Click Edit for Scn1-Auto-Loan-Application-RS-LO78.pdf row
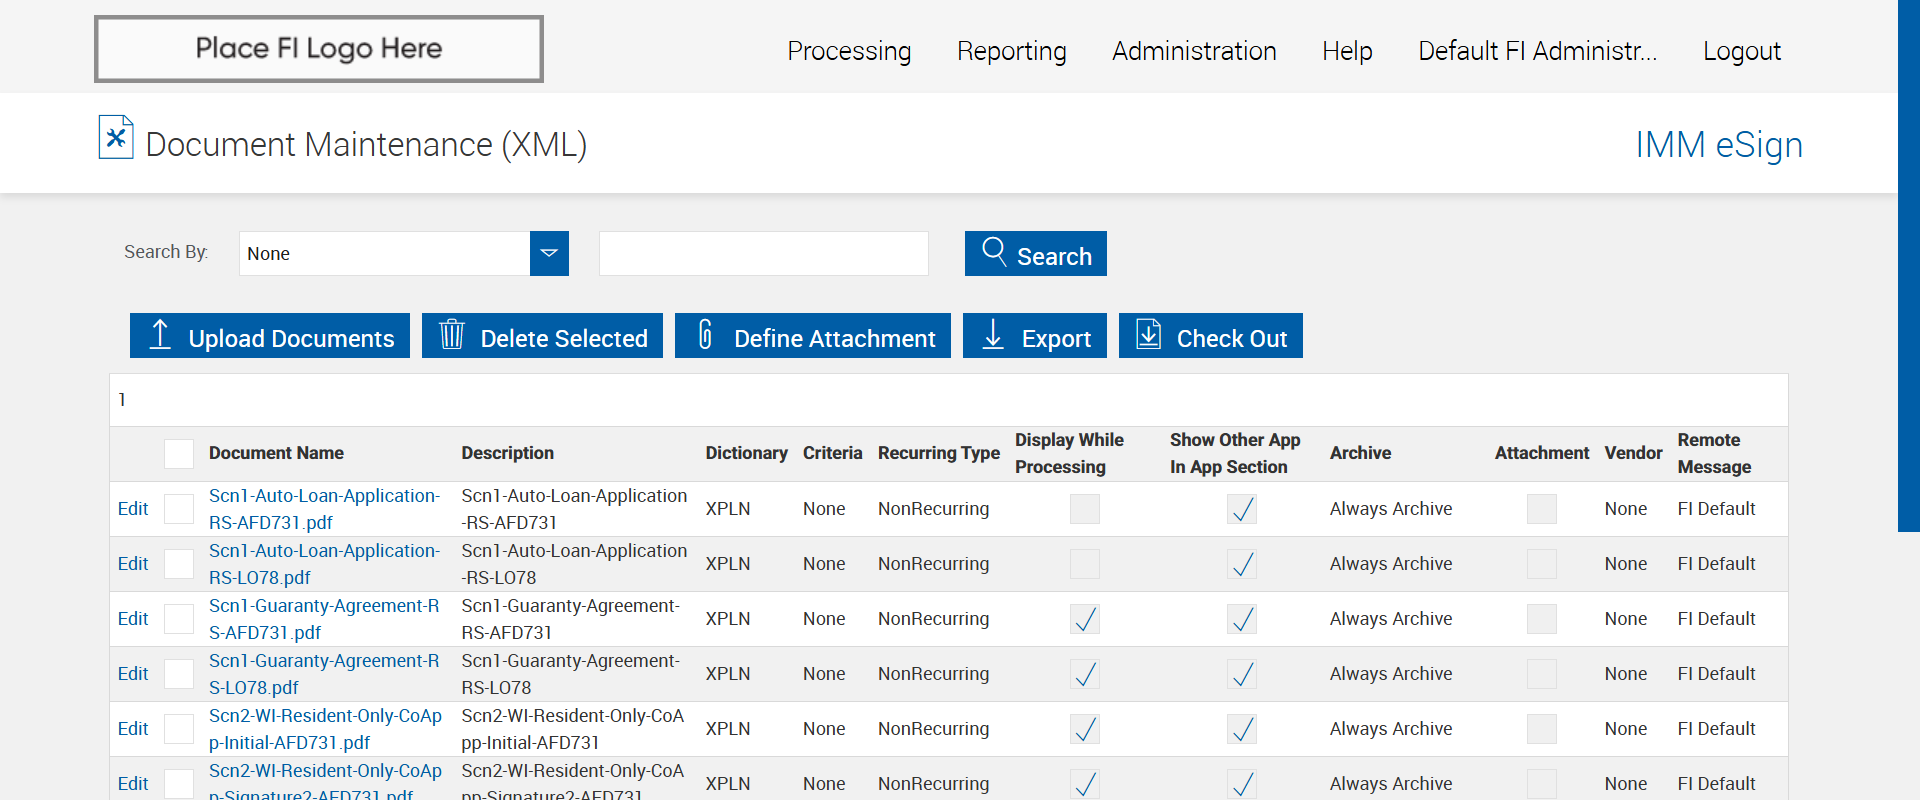 pos(133,564)
